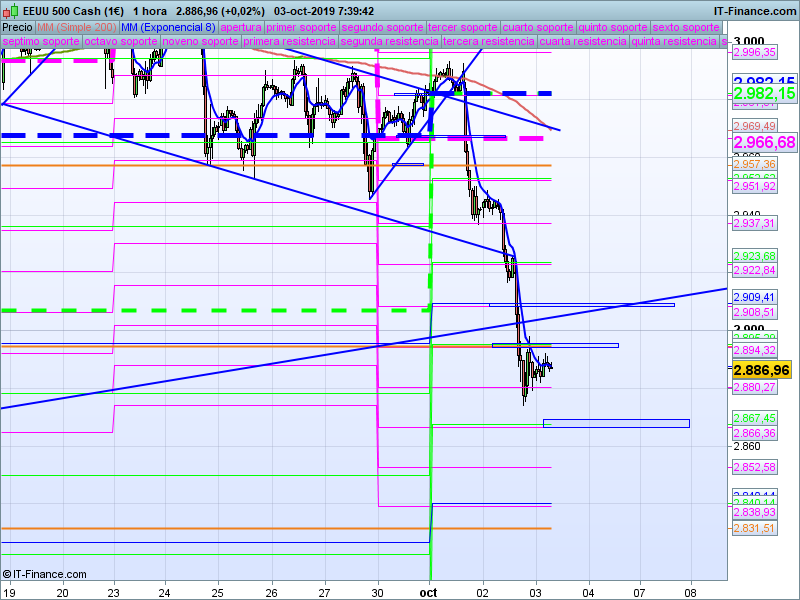Select the Precio legend label

18,27
